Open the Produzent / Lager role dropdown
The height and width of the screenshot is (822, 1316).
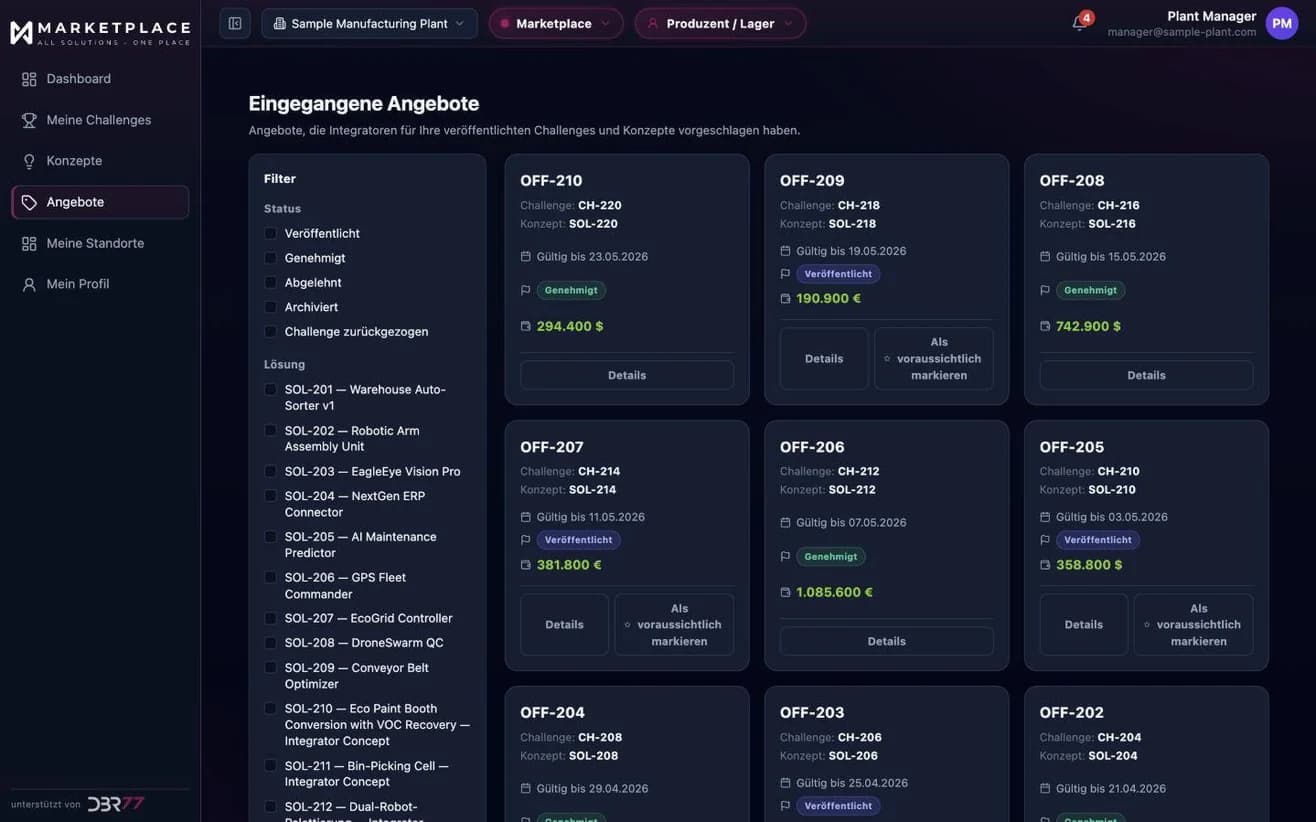click(720, 23)
